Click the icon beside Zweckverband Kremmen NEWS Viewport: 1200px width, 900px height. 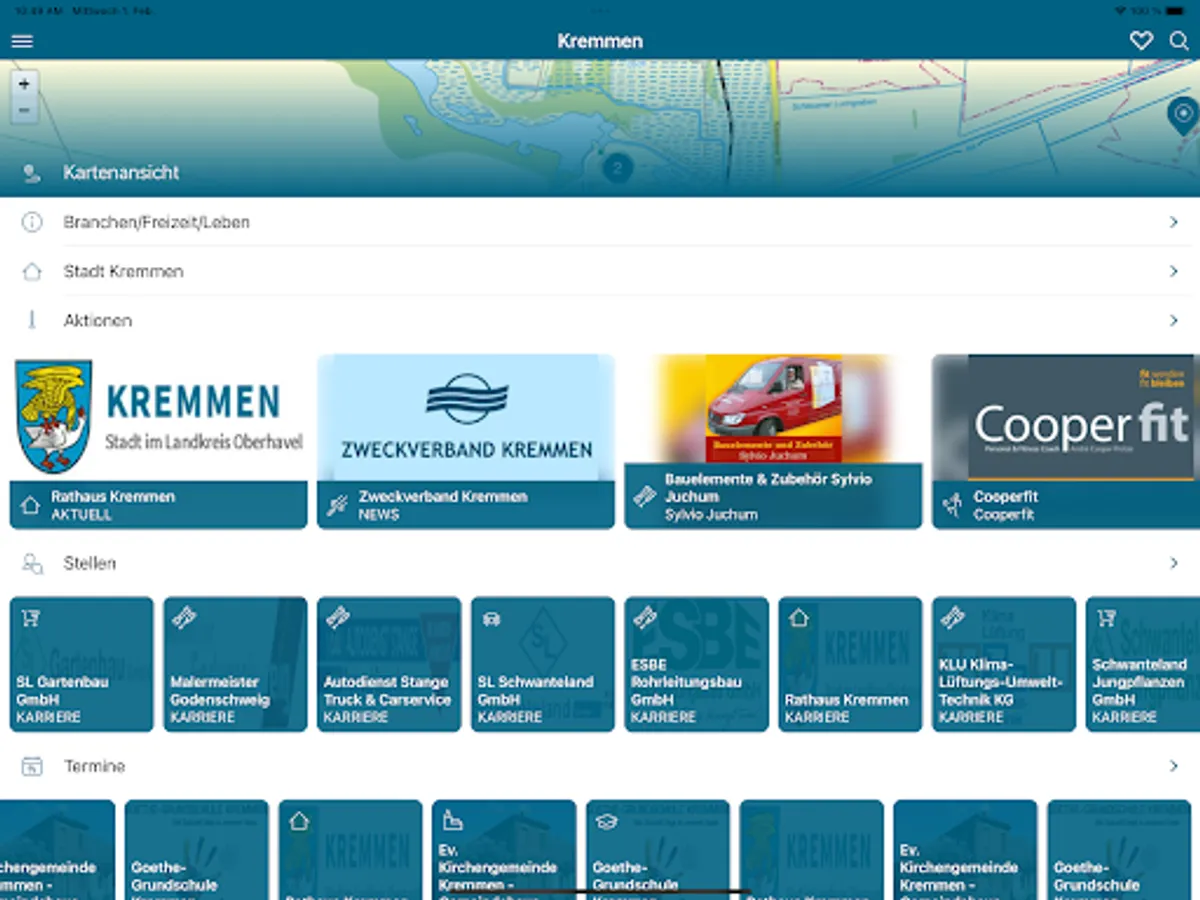click(x=337, y=505)
